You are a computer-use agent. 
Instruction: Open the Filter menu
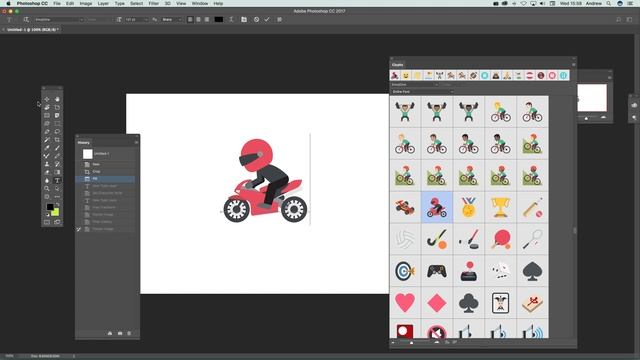pos(153,3)
